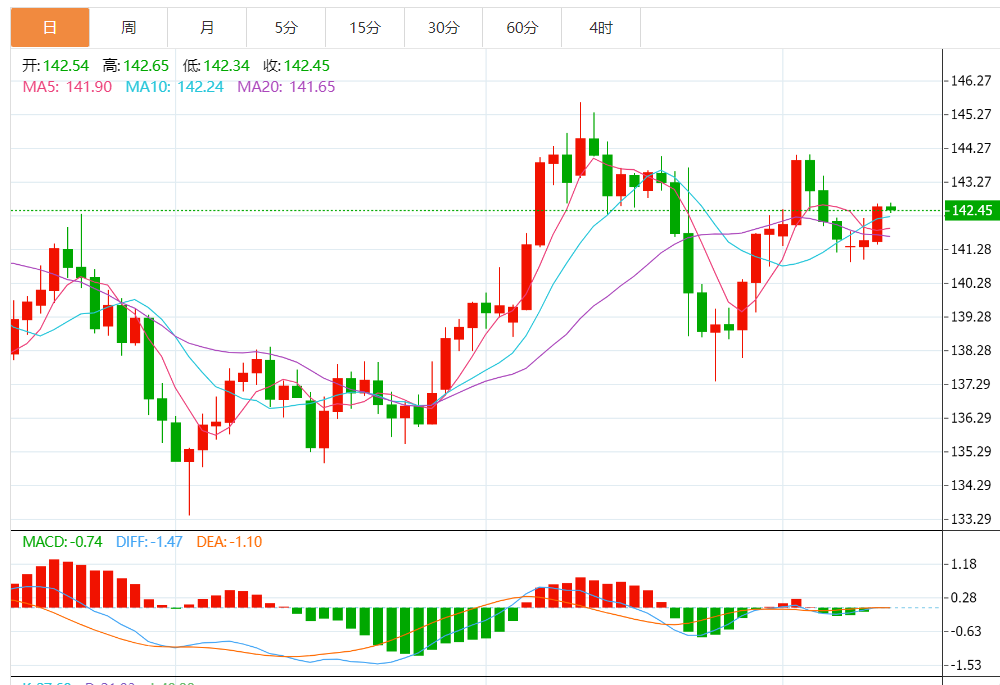Click the 开: 142.54 open price
The width and height of the screenshot is (1000, 685).
pos(55,66)
